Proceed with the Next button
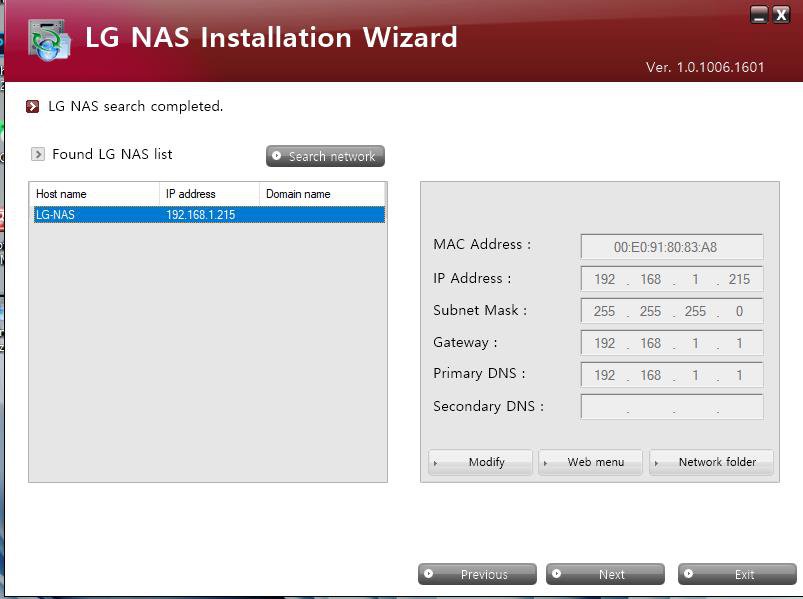Screen dimensions: 803x599 (x=605, y=574)
